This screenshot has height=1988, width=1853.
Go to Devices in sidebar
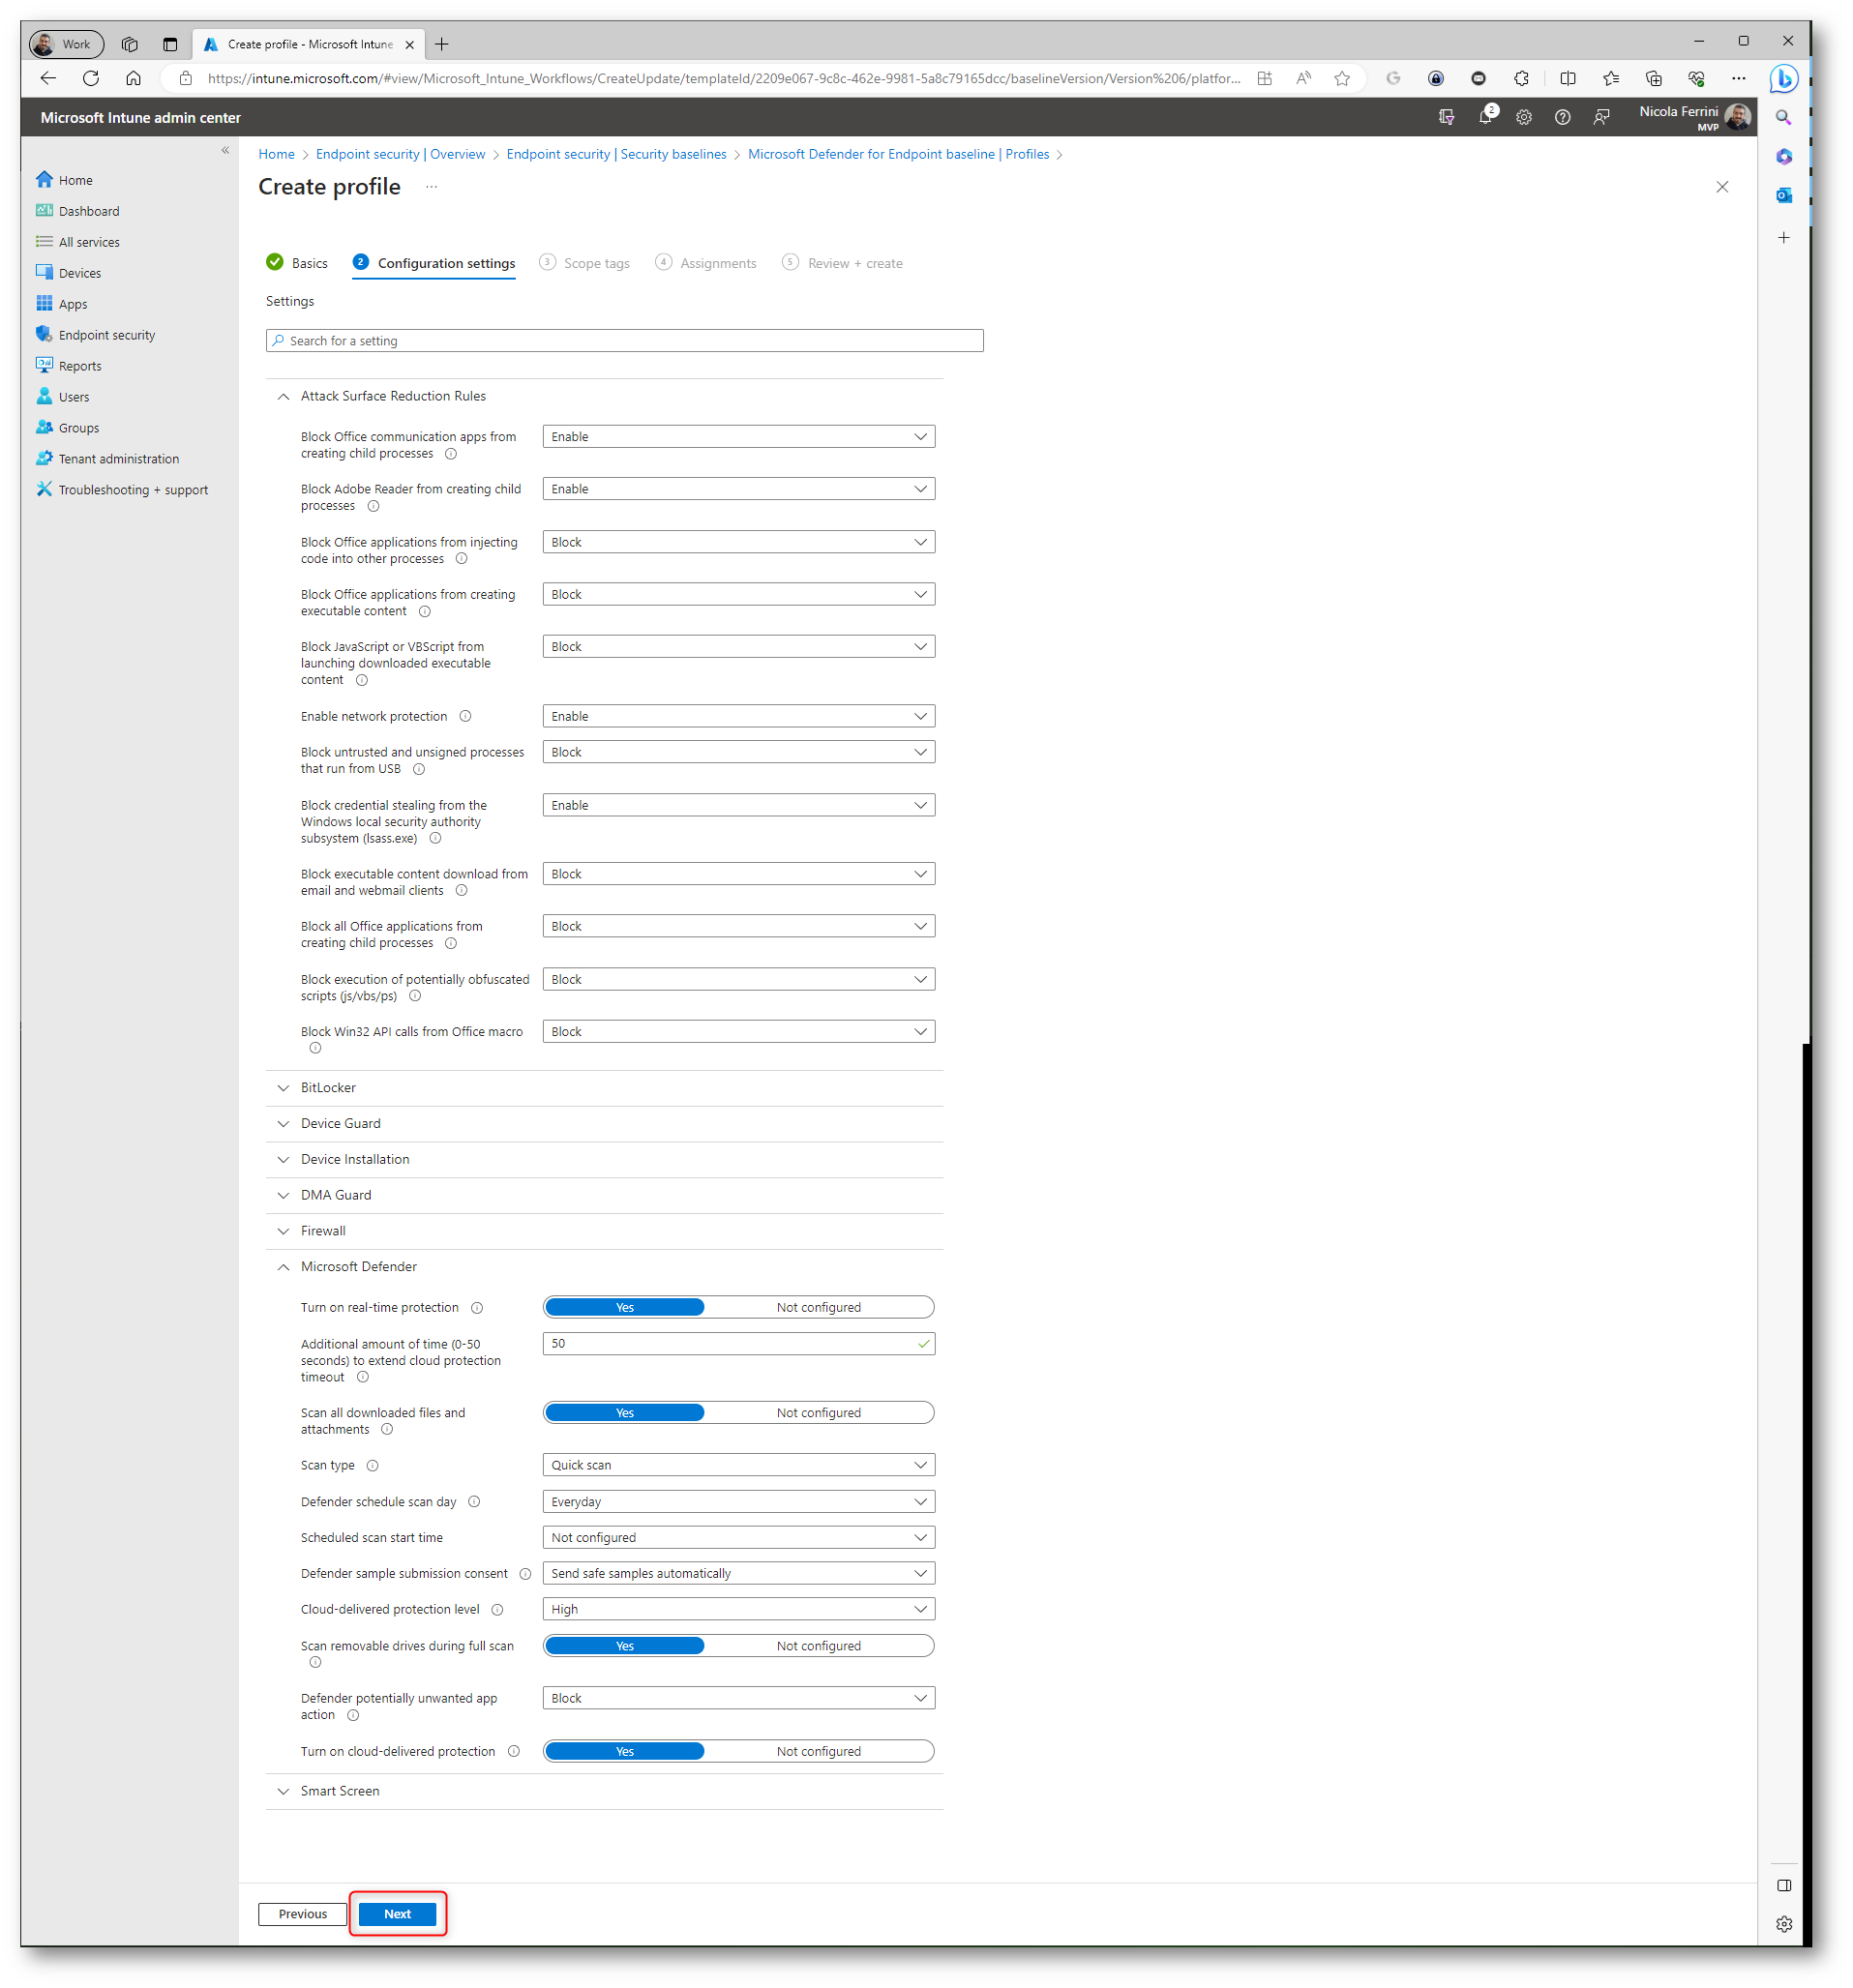[x=79, y=273]
